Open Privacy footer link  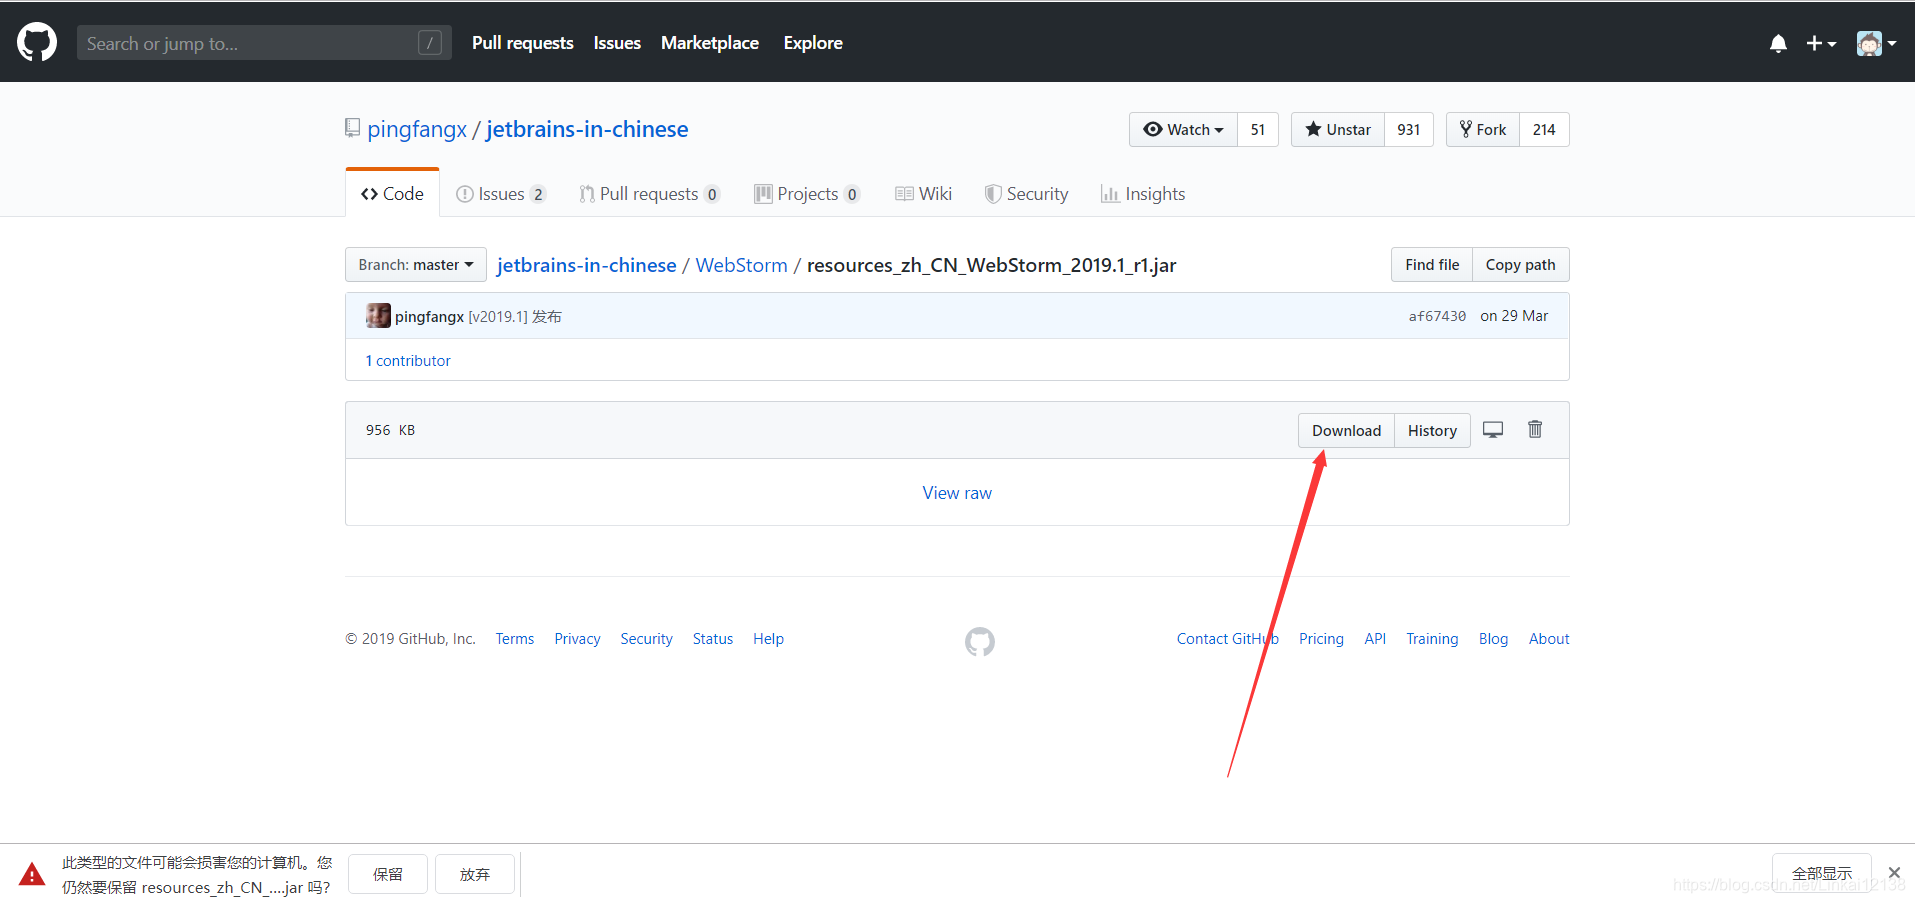click(x=577, y=639)
